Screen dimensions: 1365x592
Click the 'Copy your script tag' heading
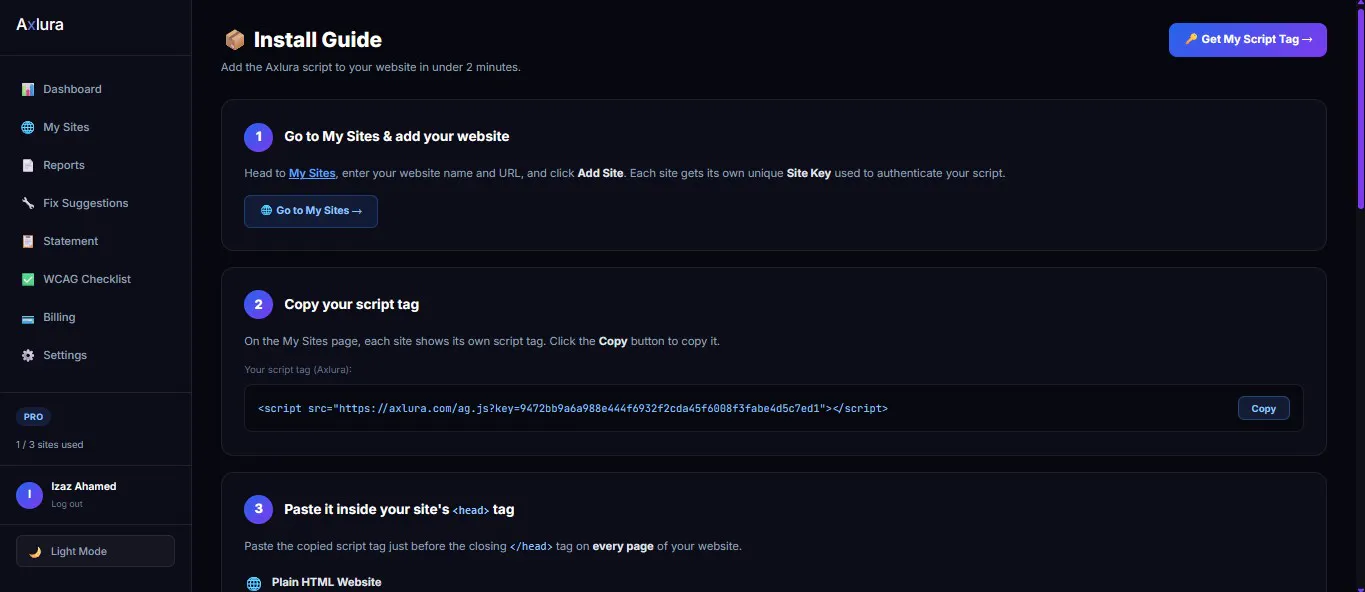[352, 304]
